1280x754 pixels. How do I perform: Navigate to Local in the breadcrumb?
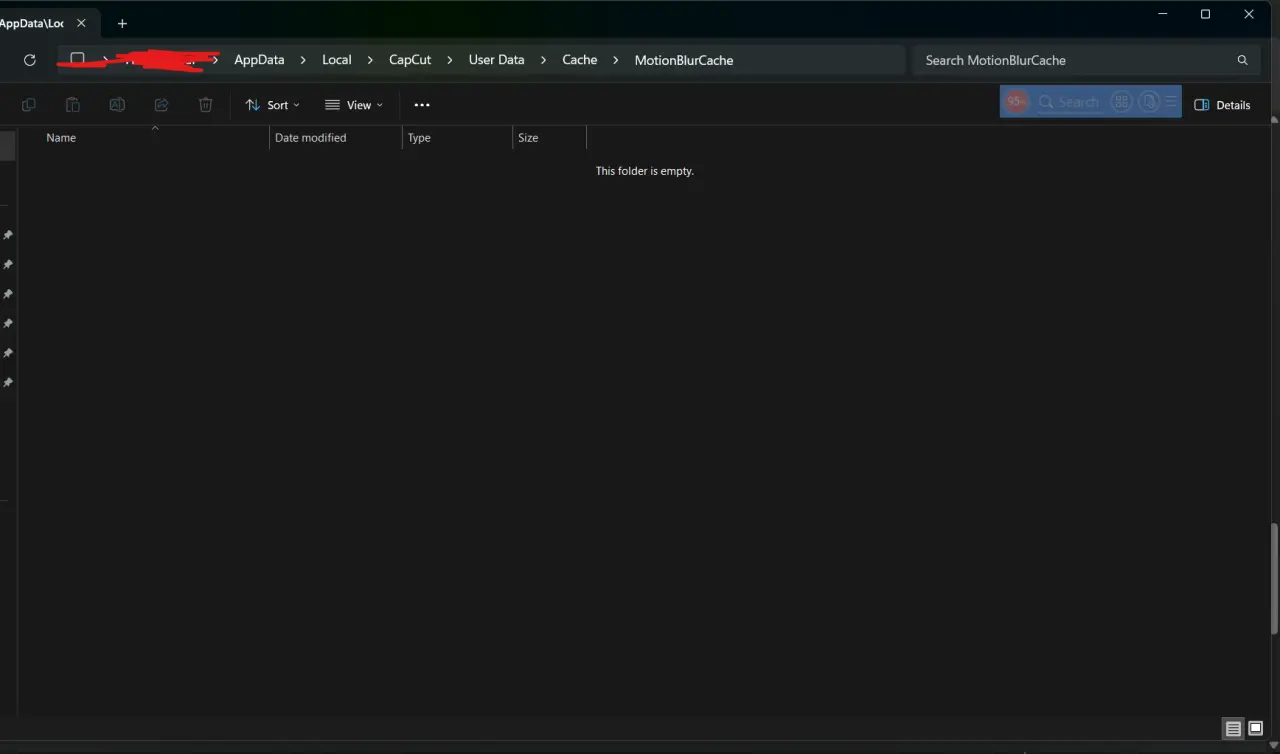pos(337,60)
